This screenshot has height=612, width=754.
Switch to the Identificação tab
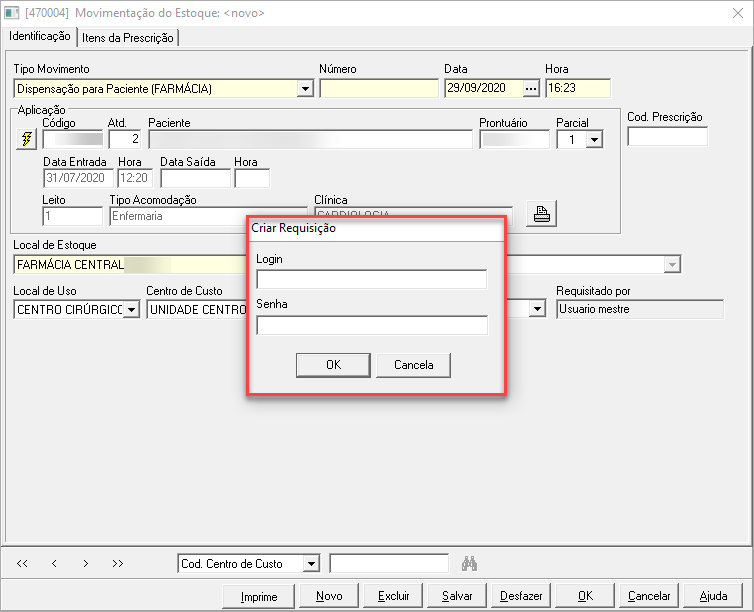(x=40, y=37)
